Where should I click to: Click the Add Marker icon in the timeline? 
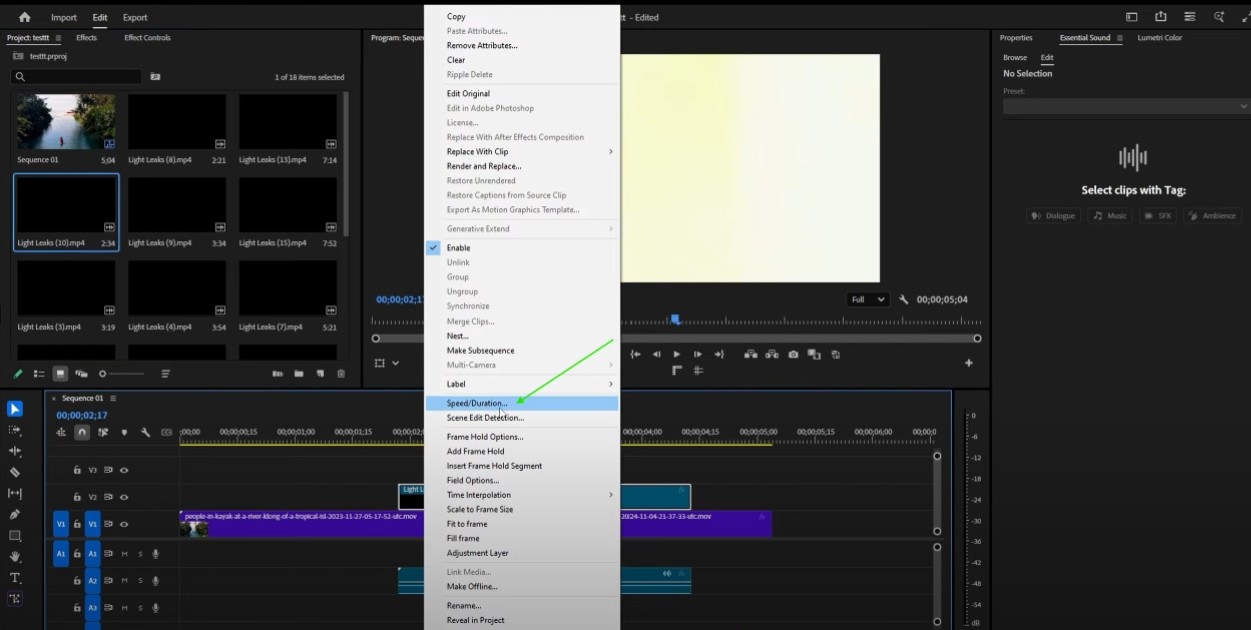coord(124,432)
